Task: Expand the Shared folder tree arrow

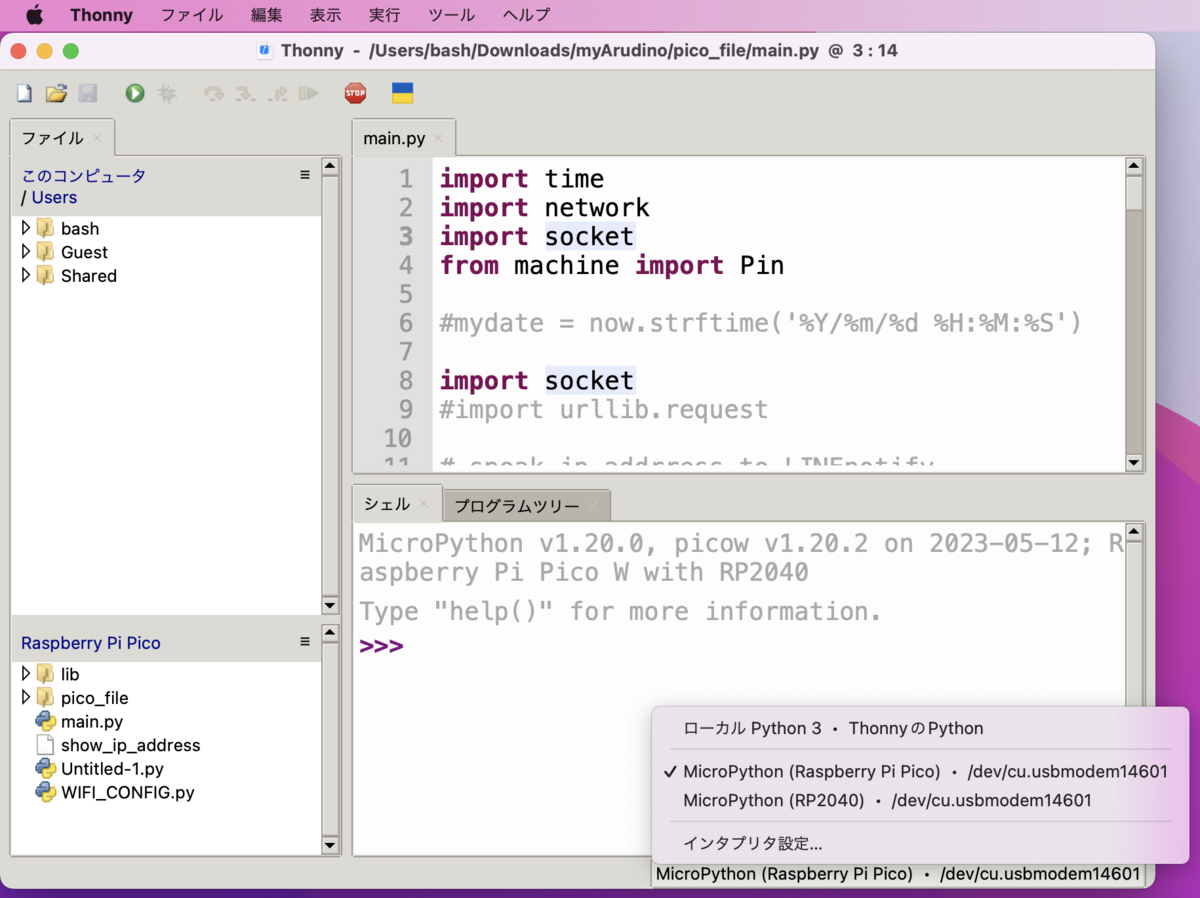Action: click(x=26, y=275)
